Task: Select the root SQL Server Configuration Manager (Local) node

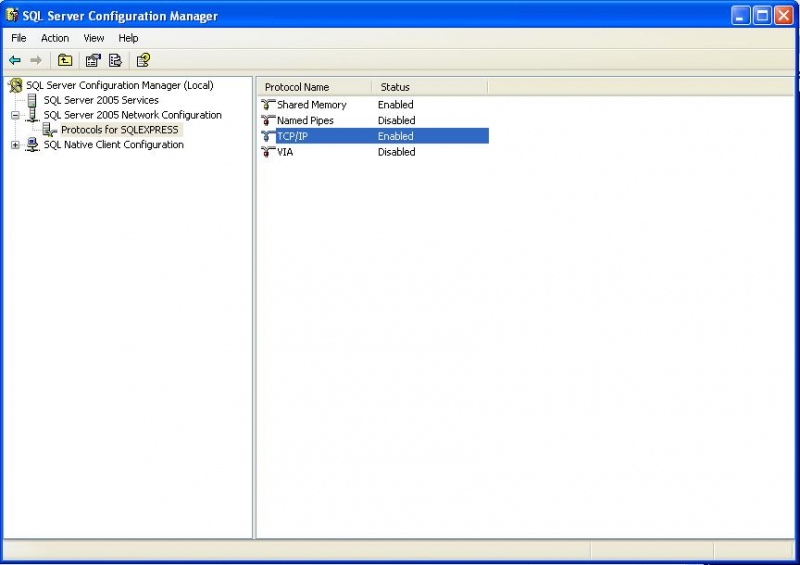Action: point(119,86)
